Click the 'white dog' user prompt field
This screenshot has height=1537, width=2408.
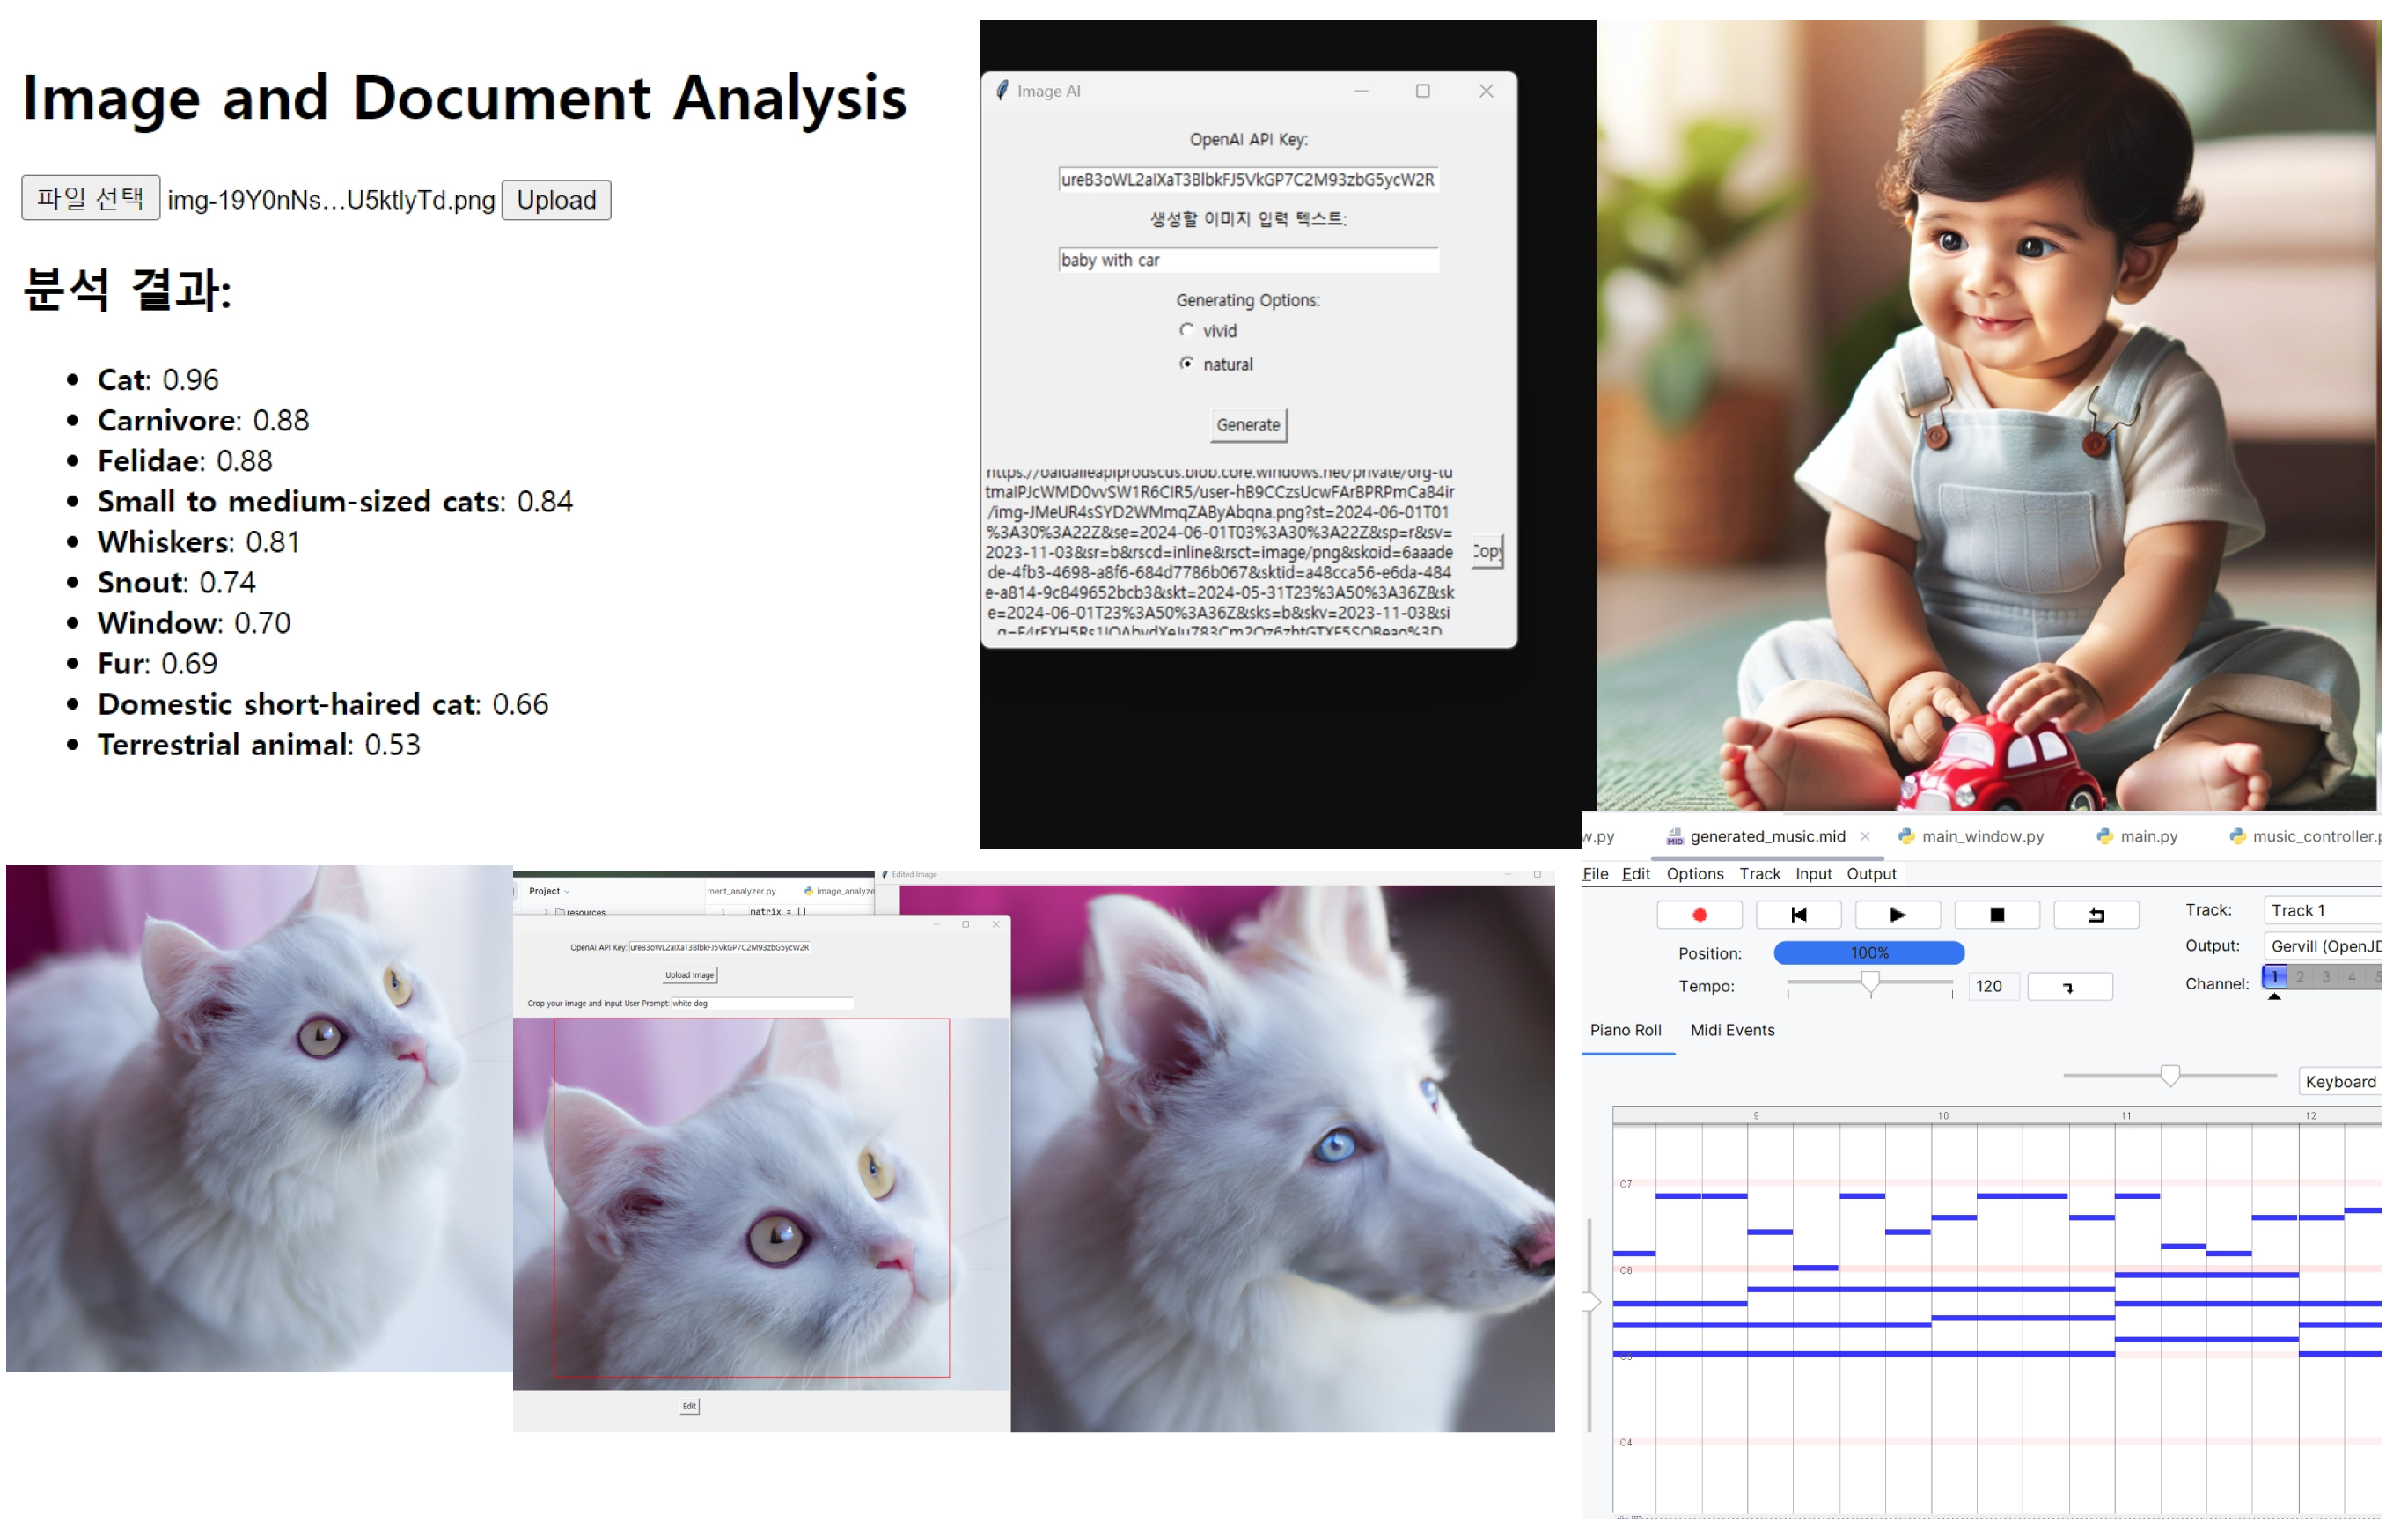(761, 1003)
